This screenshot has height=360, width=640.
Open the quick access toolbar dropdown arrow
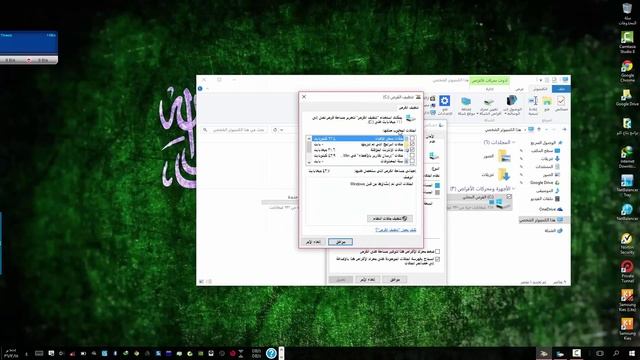(x=541, y=80)
